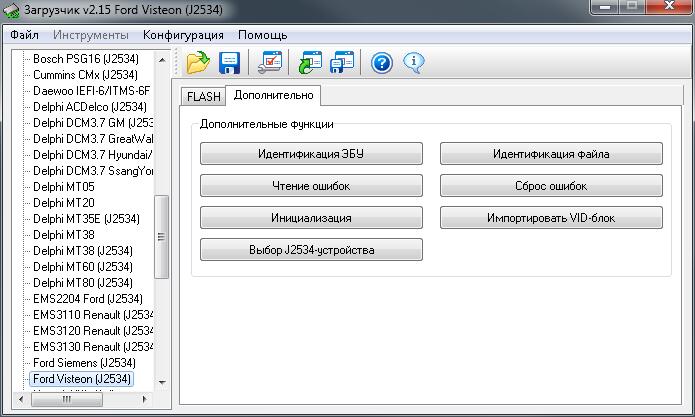
Task: Click the tree horizontal scrollbar thumb
Action: coord(66,399)
